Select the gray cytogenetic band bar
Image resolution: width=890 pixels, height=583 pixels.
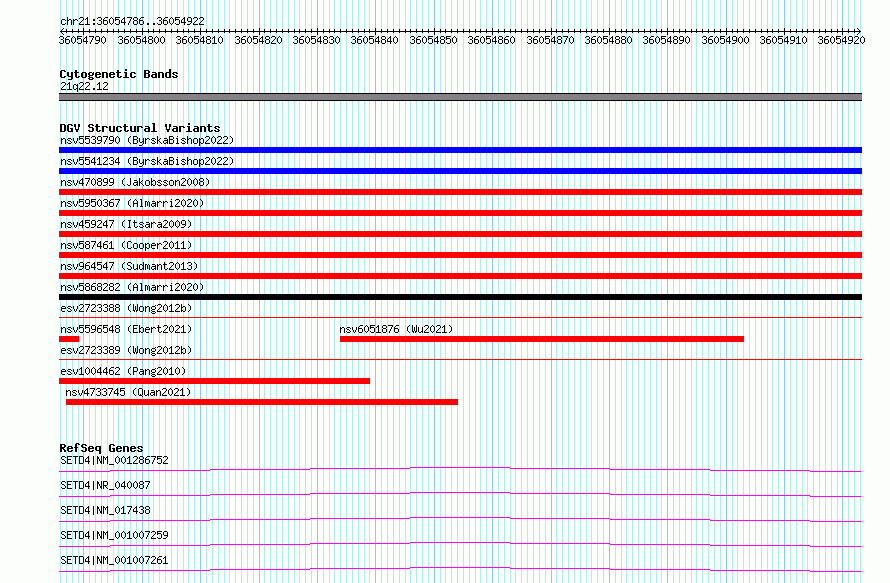click(x=460, y=97)
